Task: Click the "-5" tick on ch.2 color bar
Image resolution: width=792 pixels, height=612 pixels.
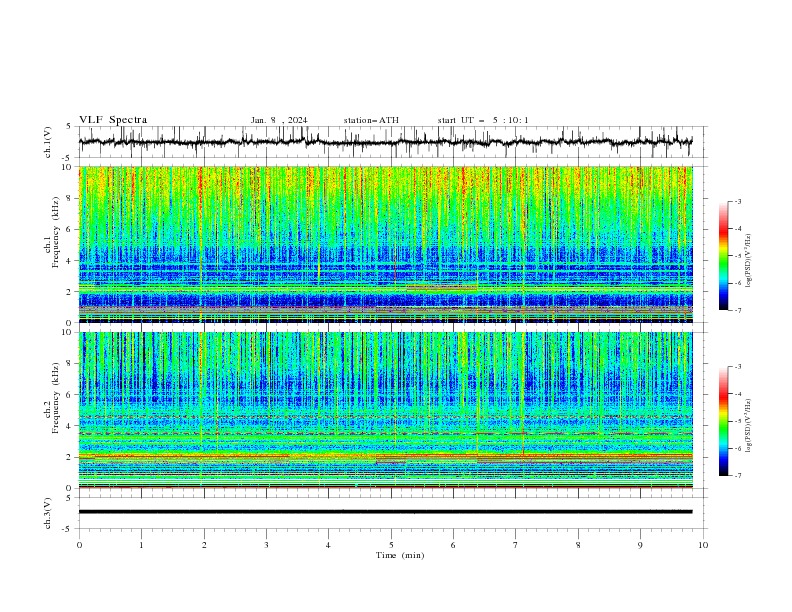Action: pos(738,421)
